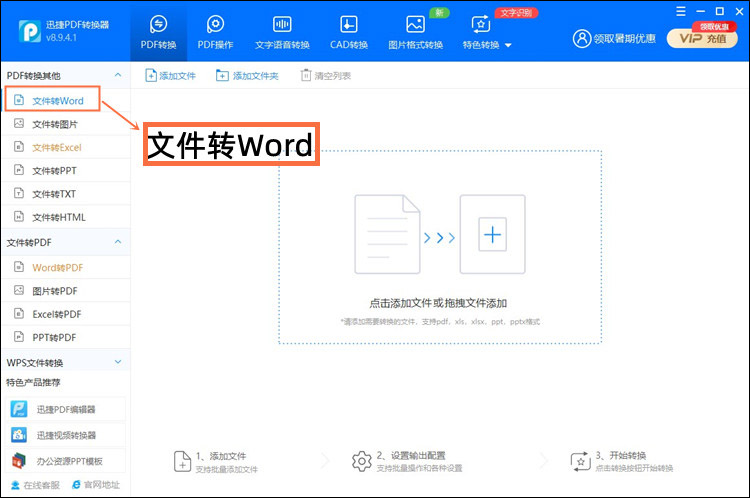
Task: Click the 办公资源PPT模板 app icon
Action: point(19,461)
